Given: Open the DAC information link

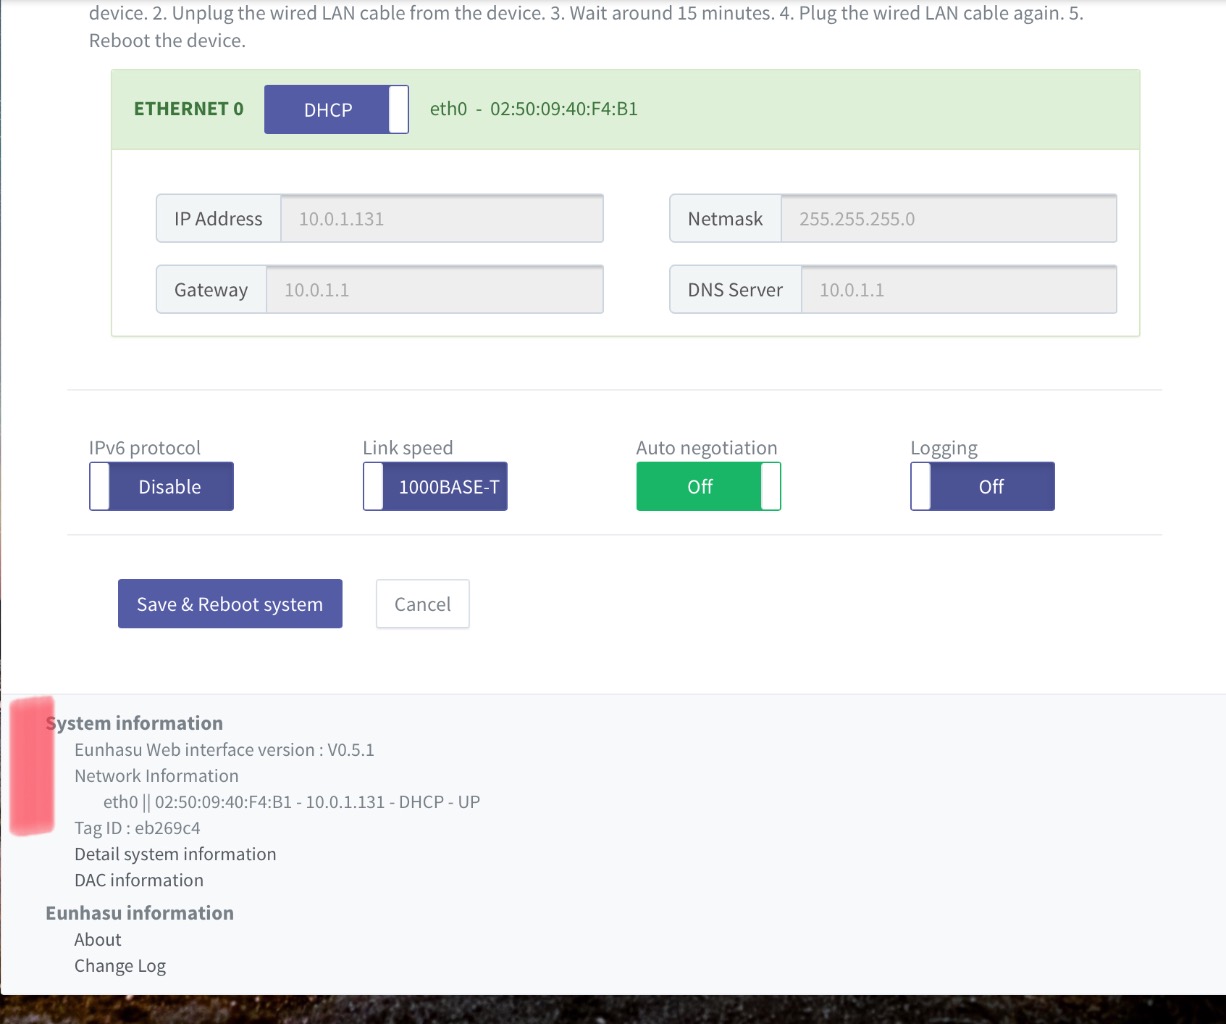Looking at the screenshot, I should tap(139, 880).
